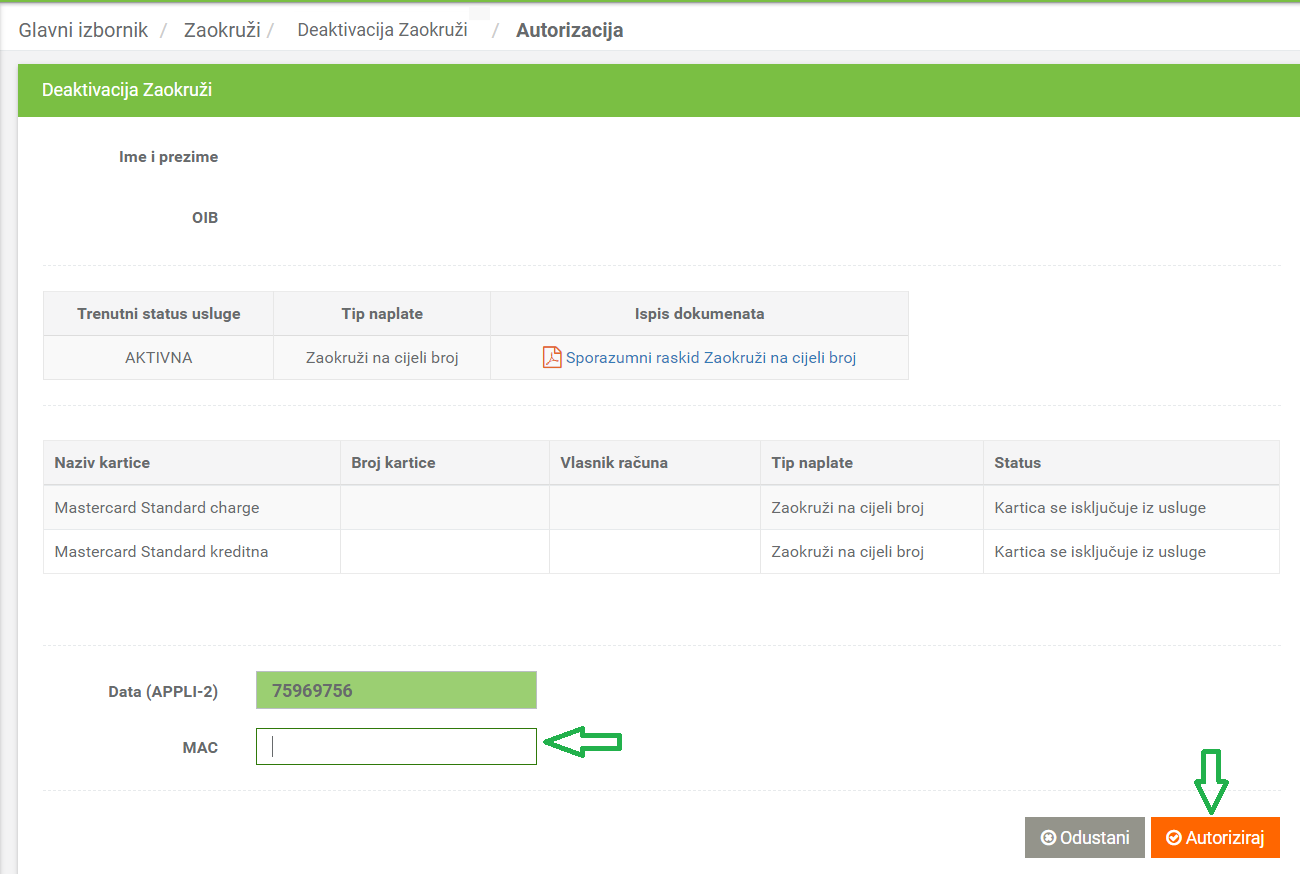Image resolution: width=1300 pixels, height=874 pixels.
Task: Click the cancel icon on the Odustani button
Action: click(x=1048, y=838)
